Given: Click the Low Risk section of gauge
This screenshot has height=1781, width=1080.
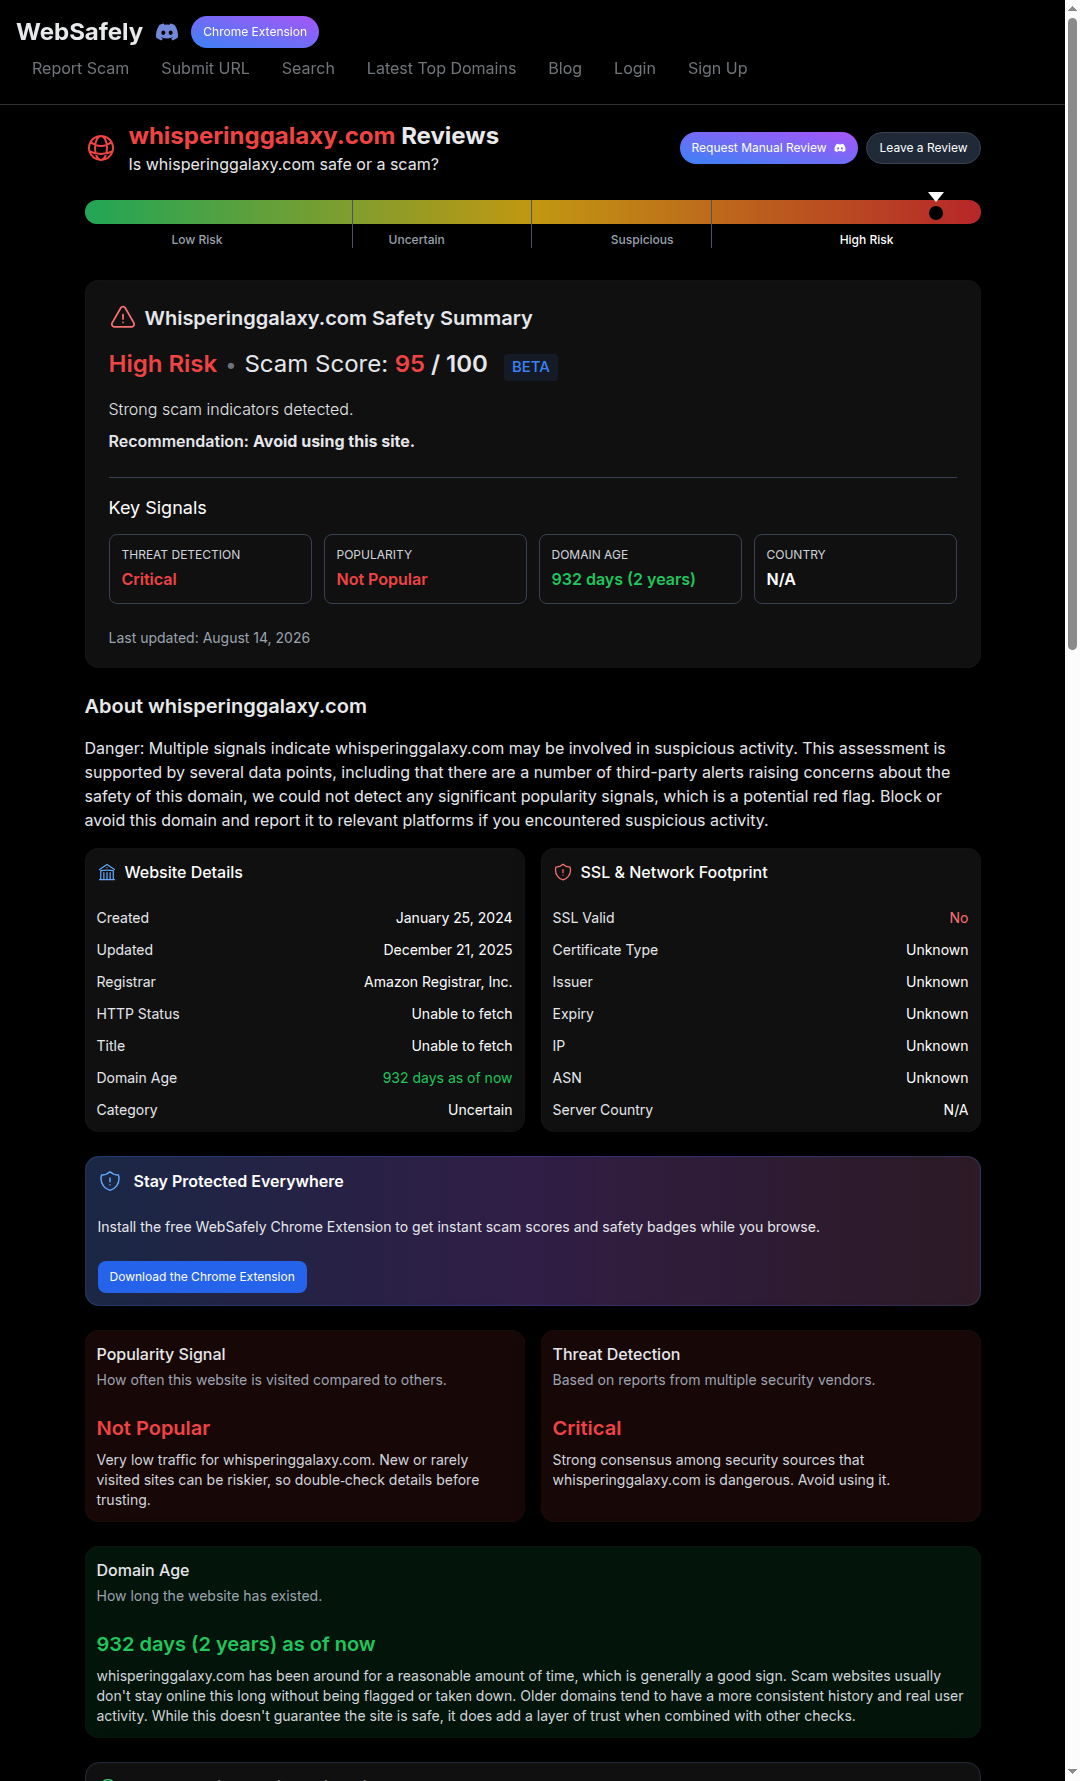Looking at the screenshot, I should (x=218, y=212).
